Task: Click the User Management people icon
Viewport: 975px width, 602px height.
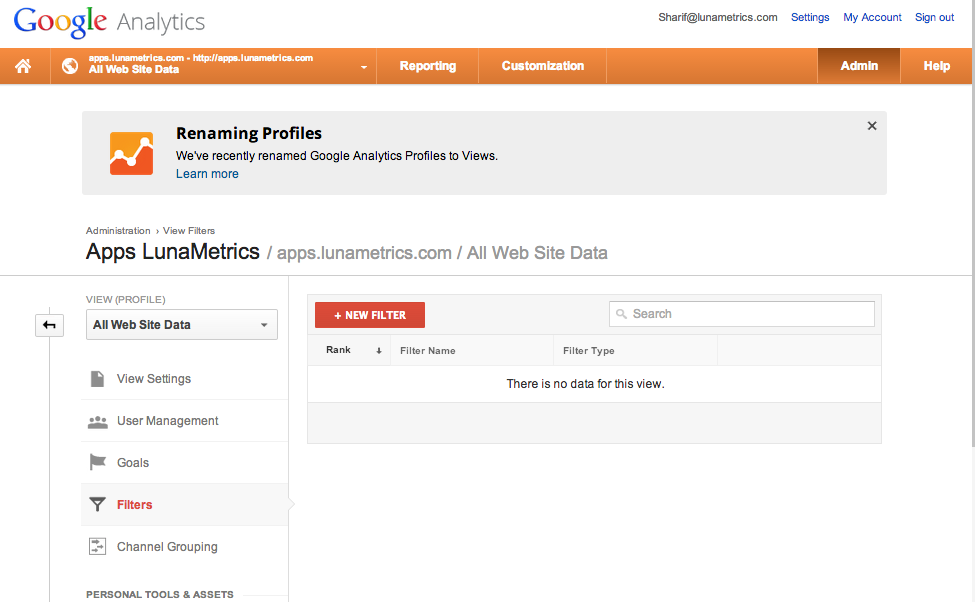Action: [x=98, y=422]
